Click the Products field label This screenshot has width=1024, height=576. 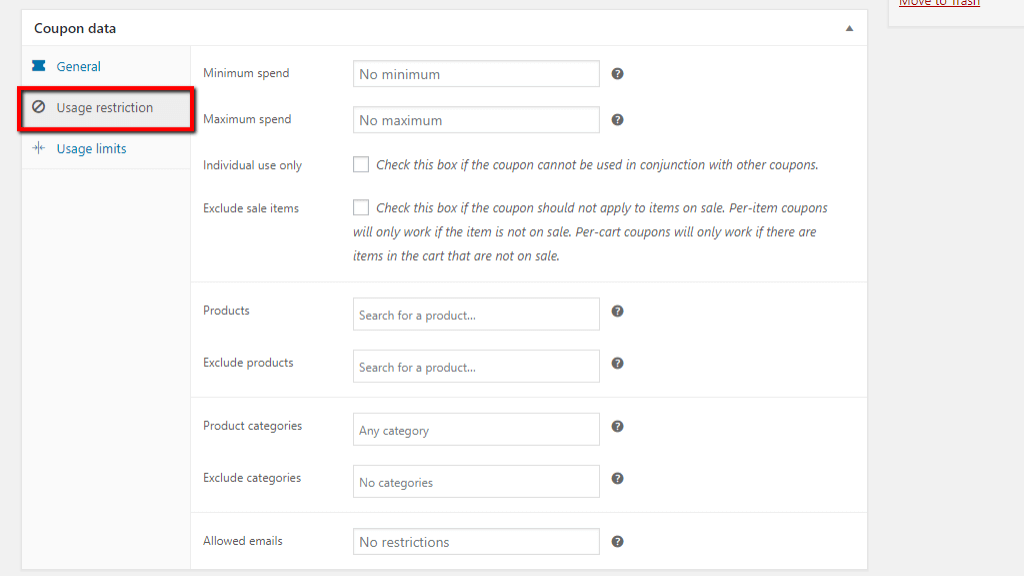(226, 310)
